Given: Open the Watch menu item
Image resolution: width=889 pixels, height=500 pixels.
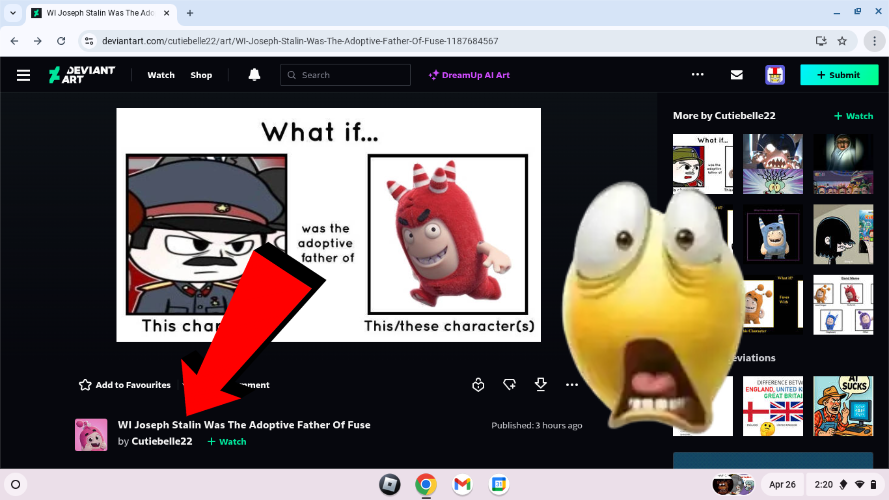Looking at the screenshot, I should pyautogui.click(x=161, y=75).
